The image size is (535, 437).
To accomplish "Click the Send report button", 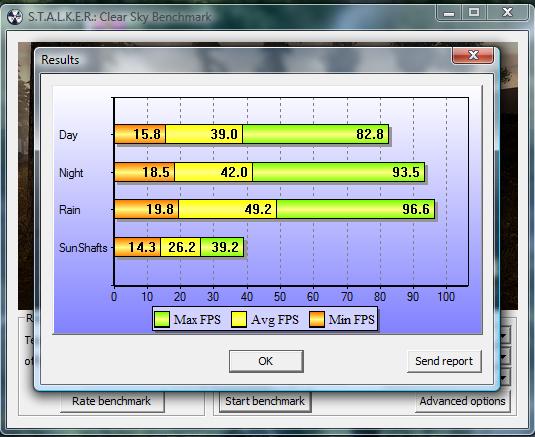I will pos(444,361).
